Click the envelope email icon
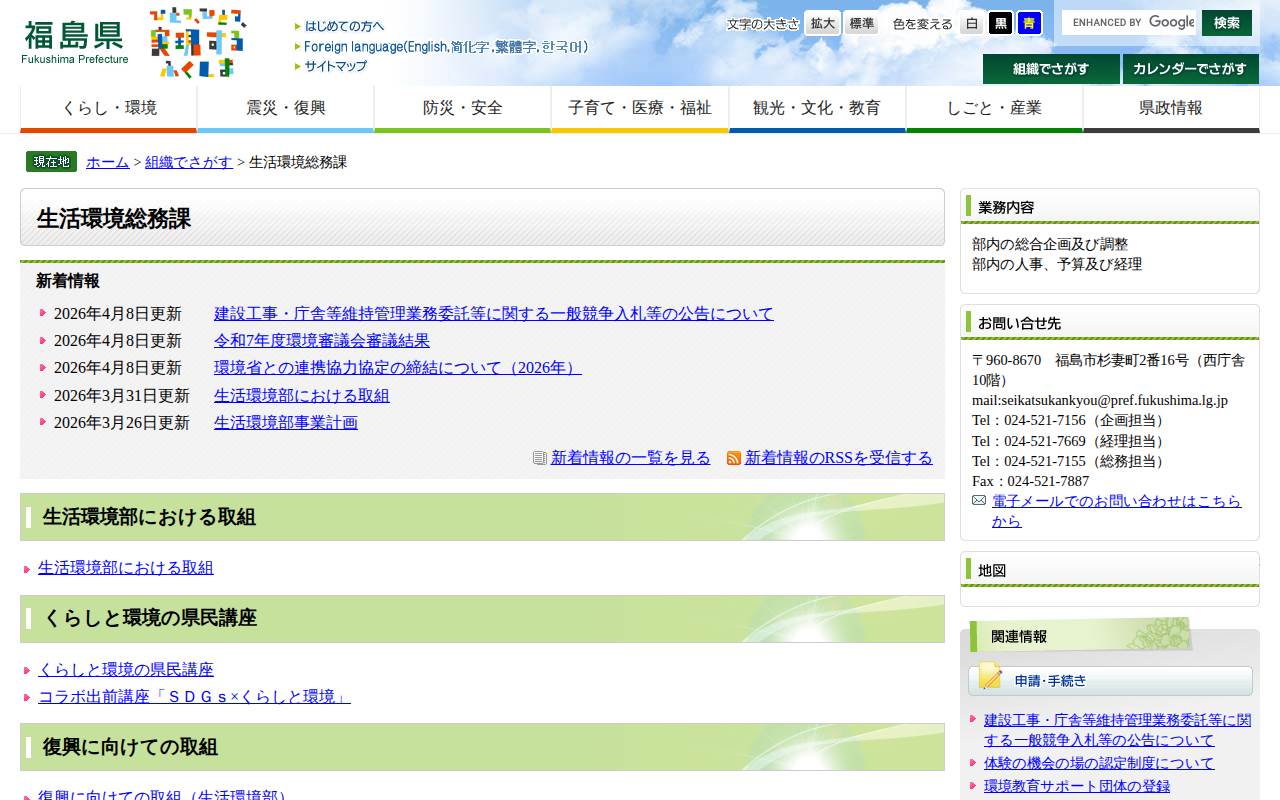 click(x=979, y=500)
